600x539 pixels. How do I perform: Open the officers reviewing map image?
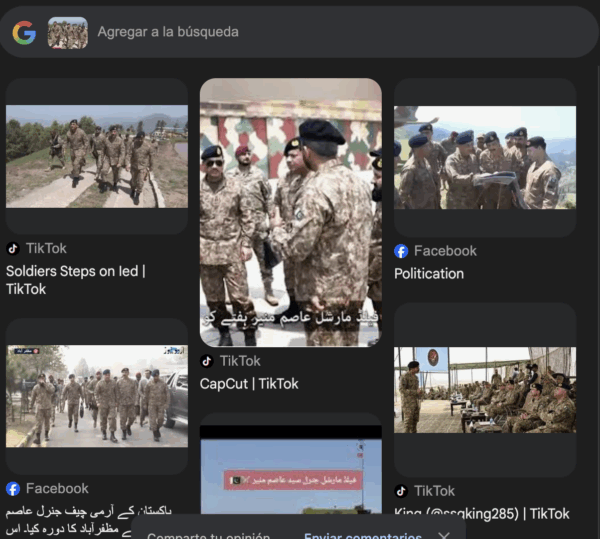(x=485, y=158)
